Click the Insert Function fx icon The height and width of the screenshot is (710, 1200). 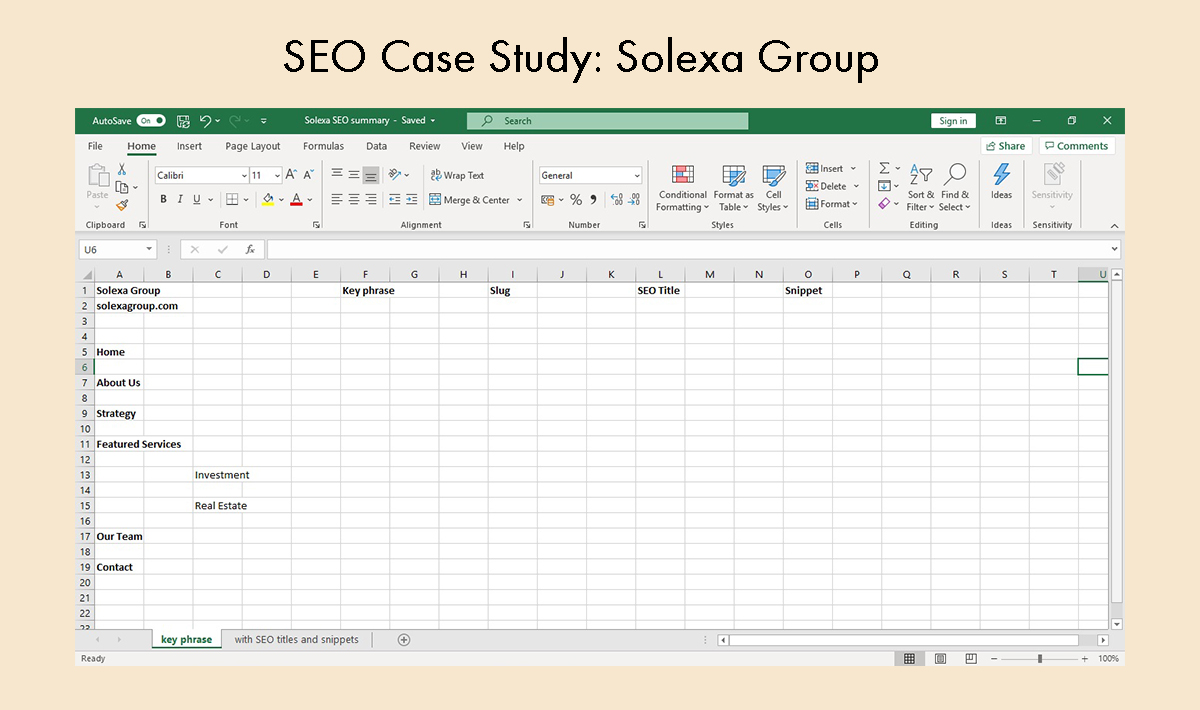[x=250, y=249]
